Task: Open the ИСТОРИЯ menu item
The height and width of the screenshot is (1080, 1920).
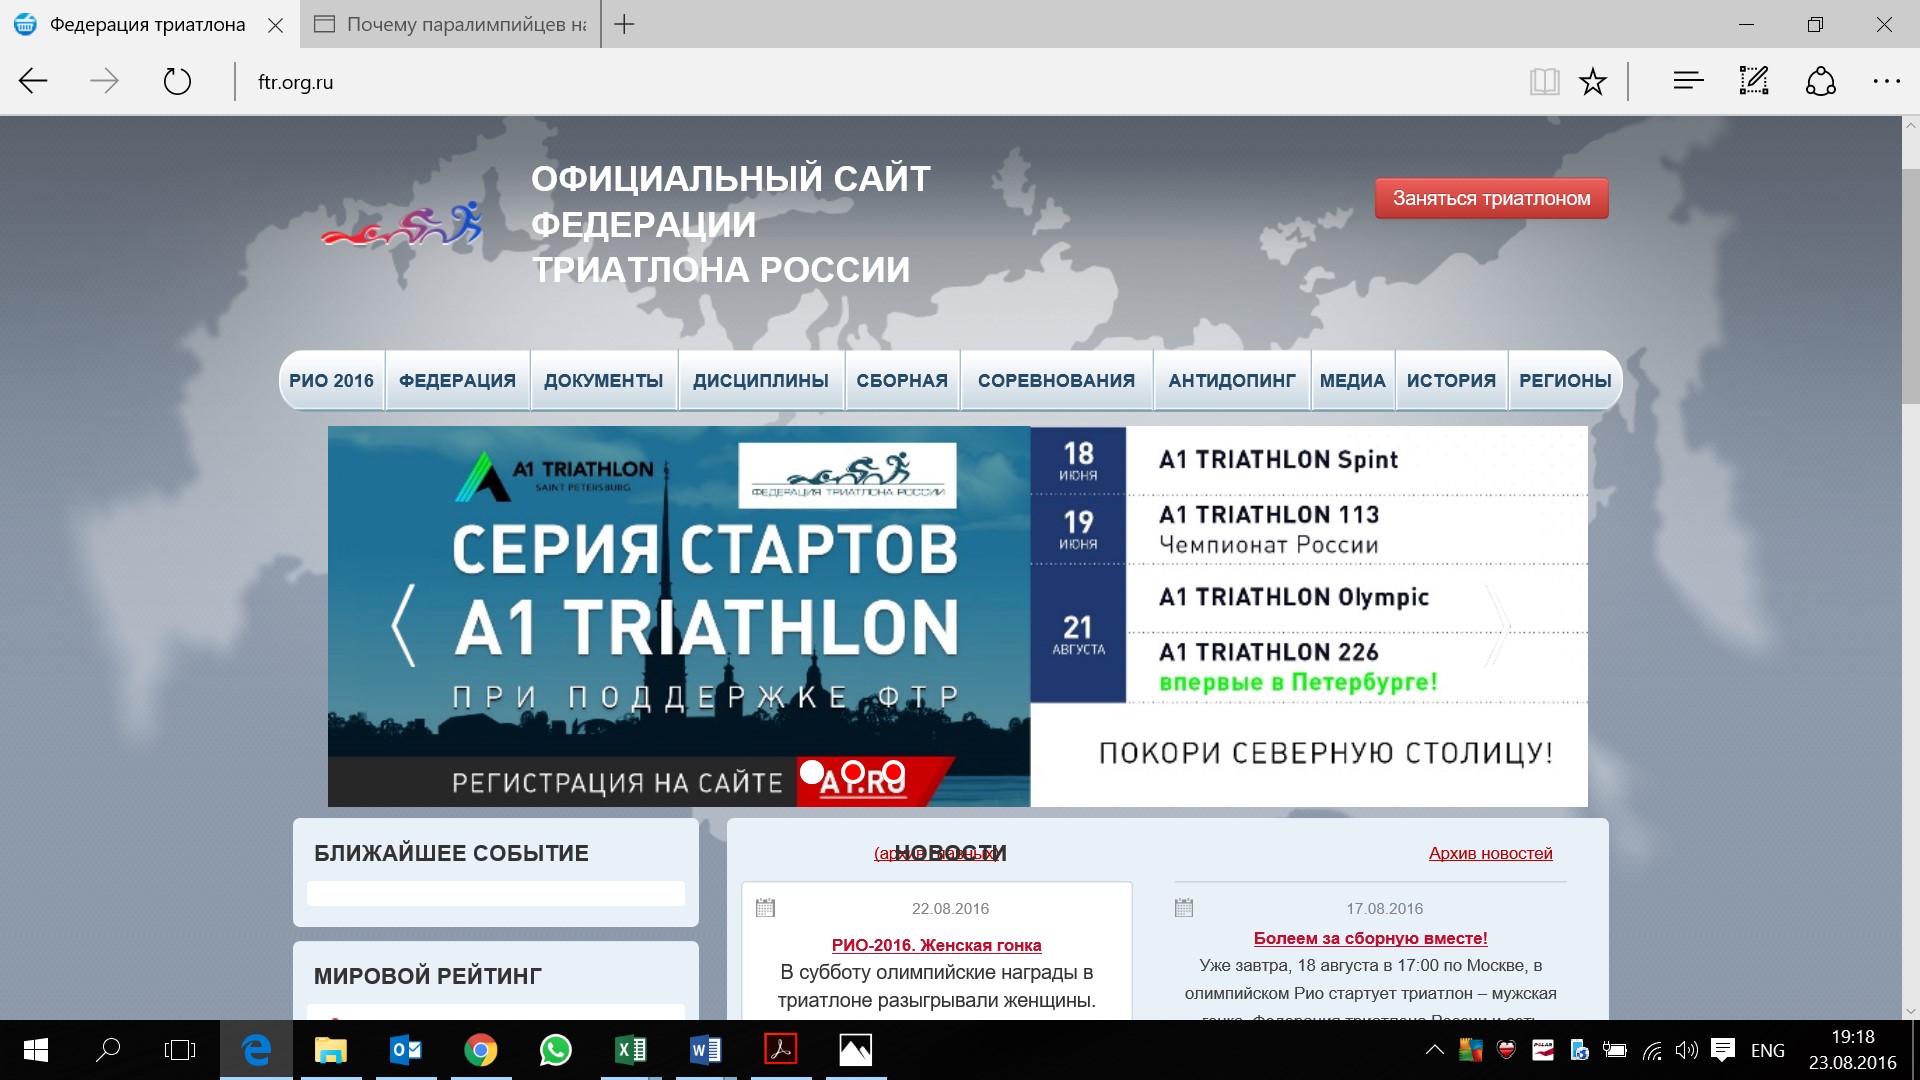Action: 1451,381
